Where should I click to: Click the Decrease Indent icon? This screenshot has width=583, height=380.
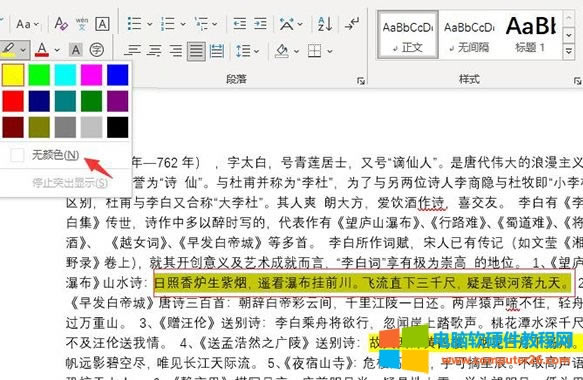click(x=239, y=24)
